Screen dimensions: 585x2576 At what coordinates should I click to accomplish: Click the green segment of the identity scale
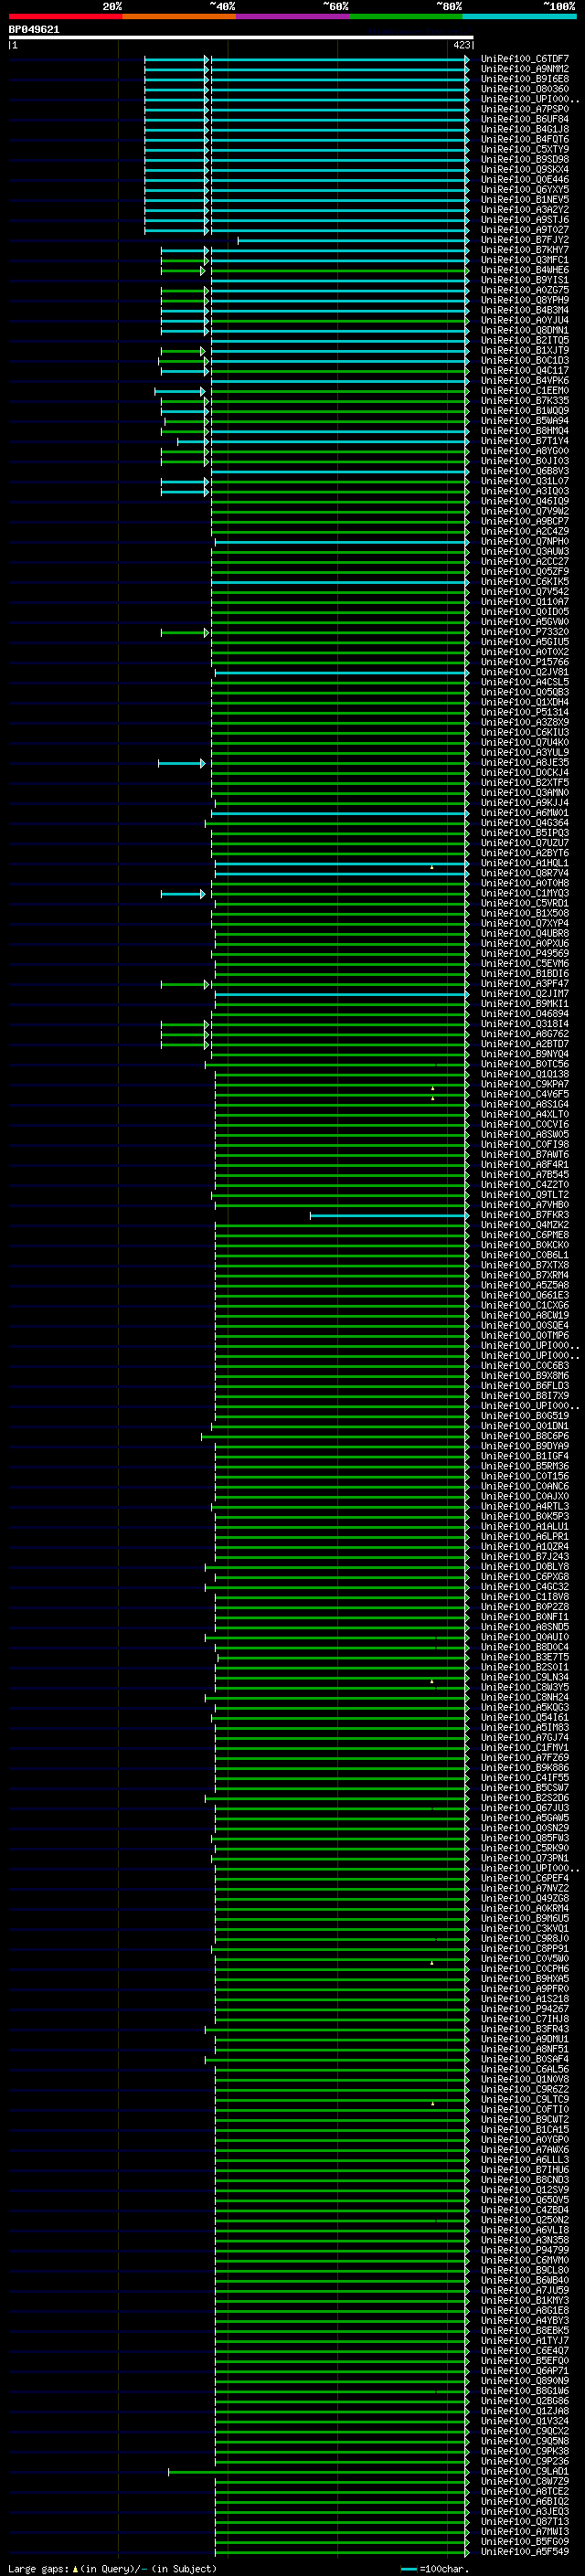pos(406,16)
